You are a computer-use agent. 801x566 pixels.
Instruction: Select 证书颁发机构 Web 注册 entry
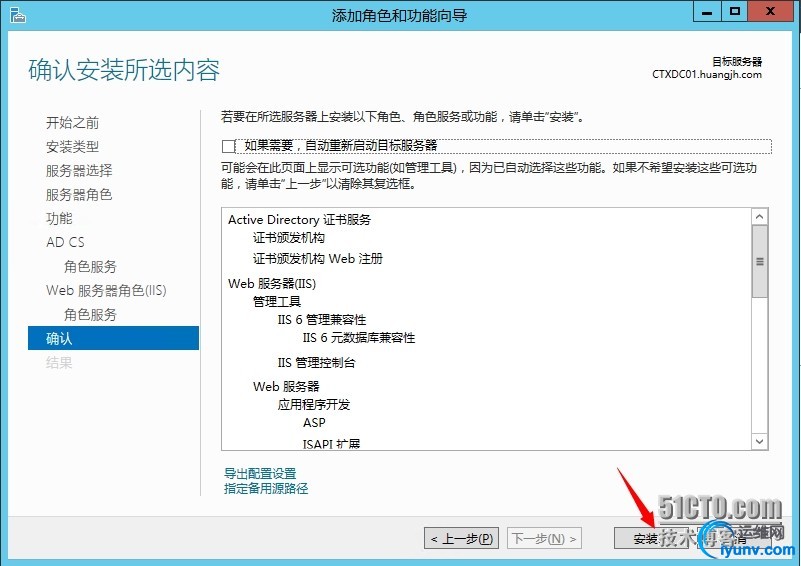pos(318,258)
